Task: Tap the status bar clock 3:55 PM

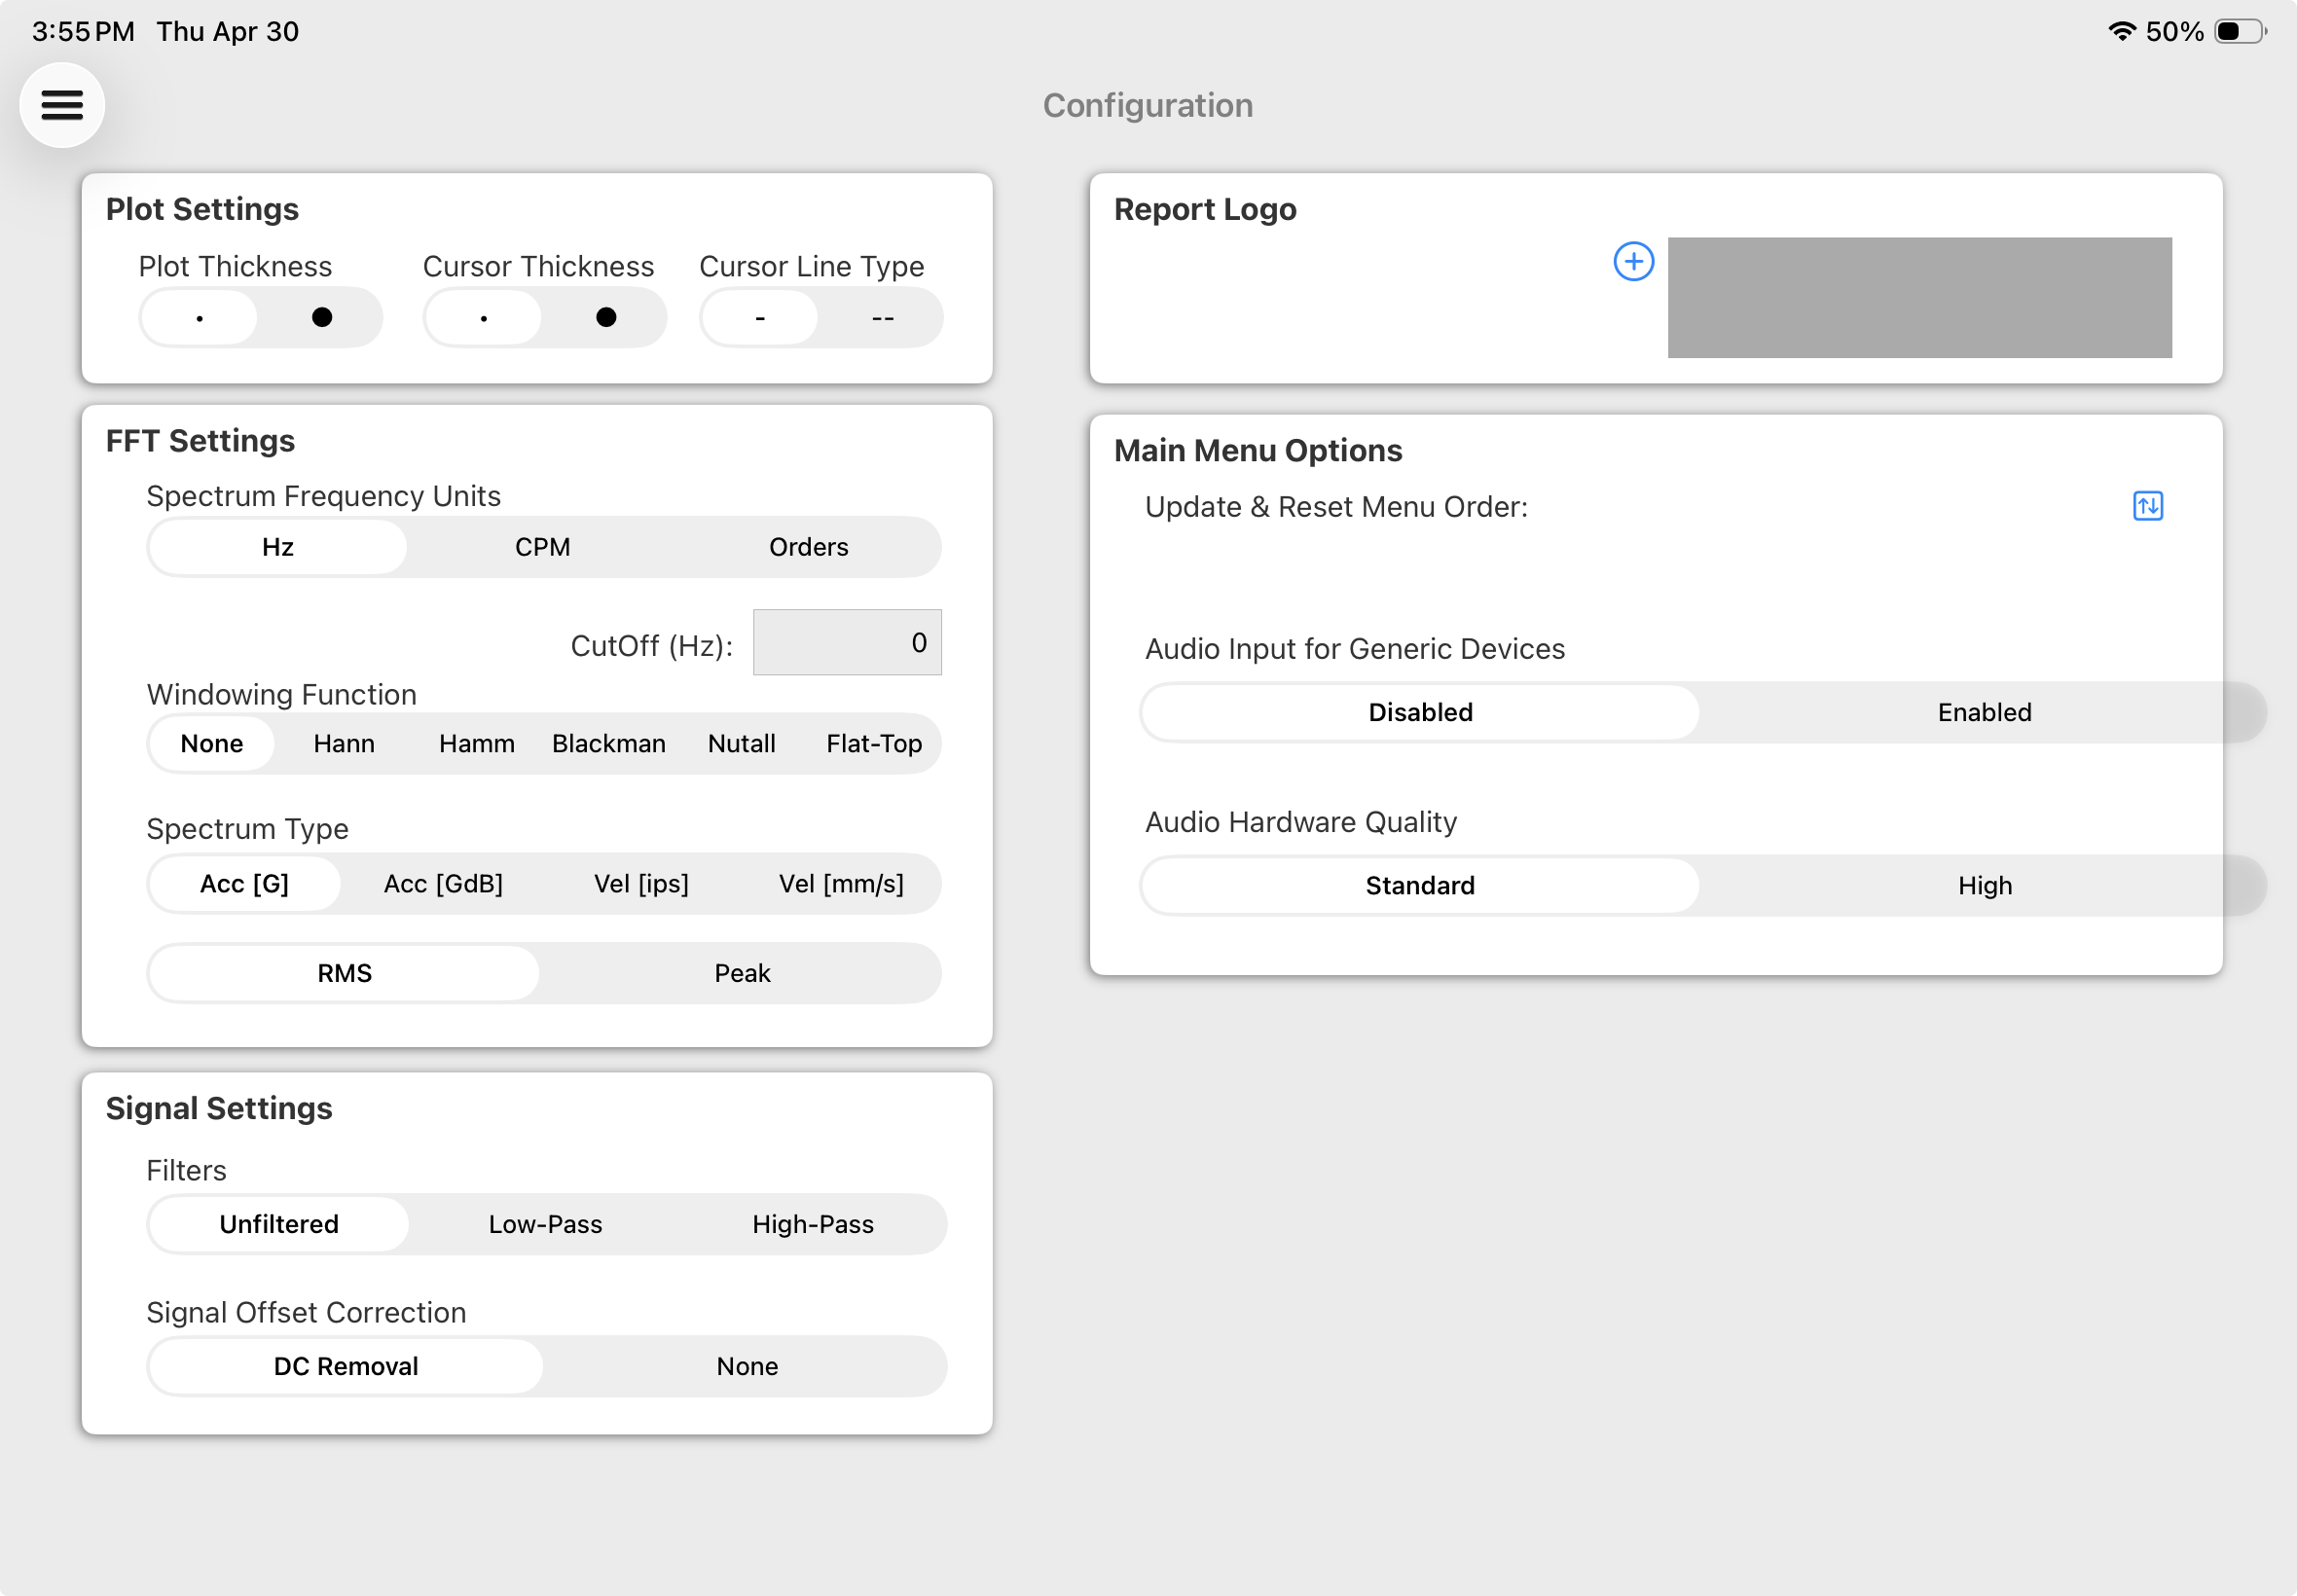Action: [83, 32]
